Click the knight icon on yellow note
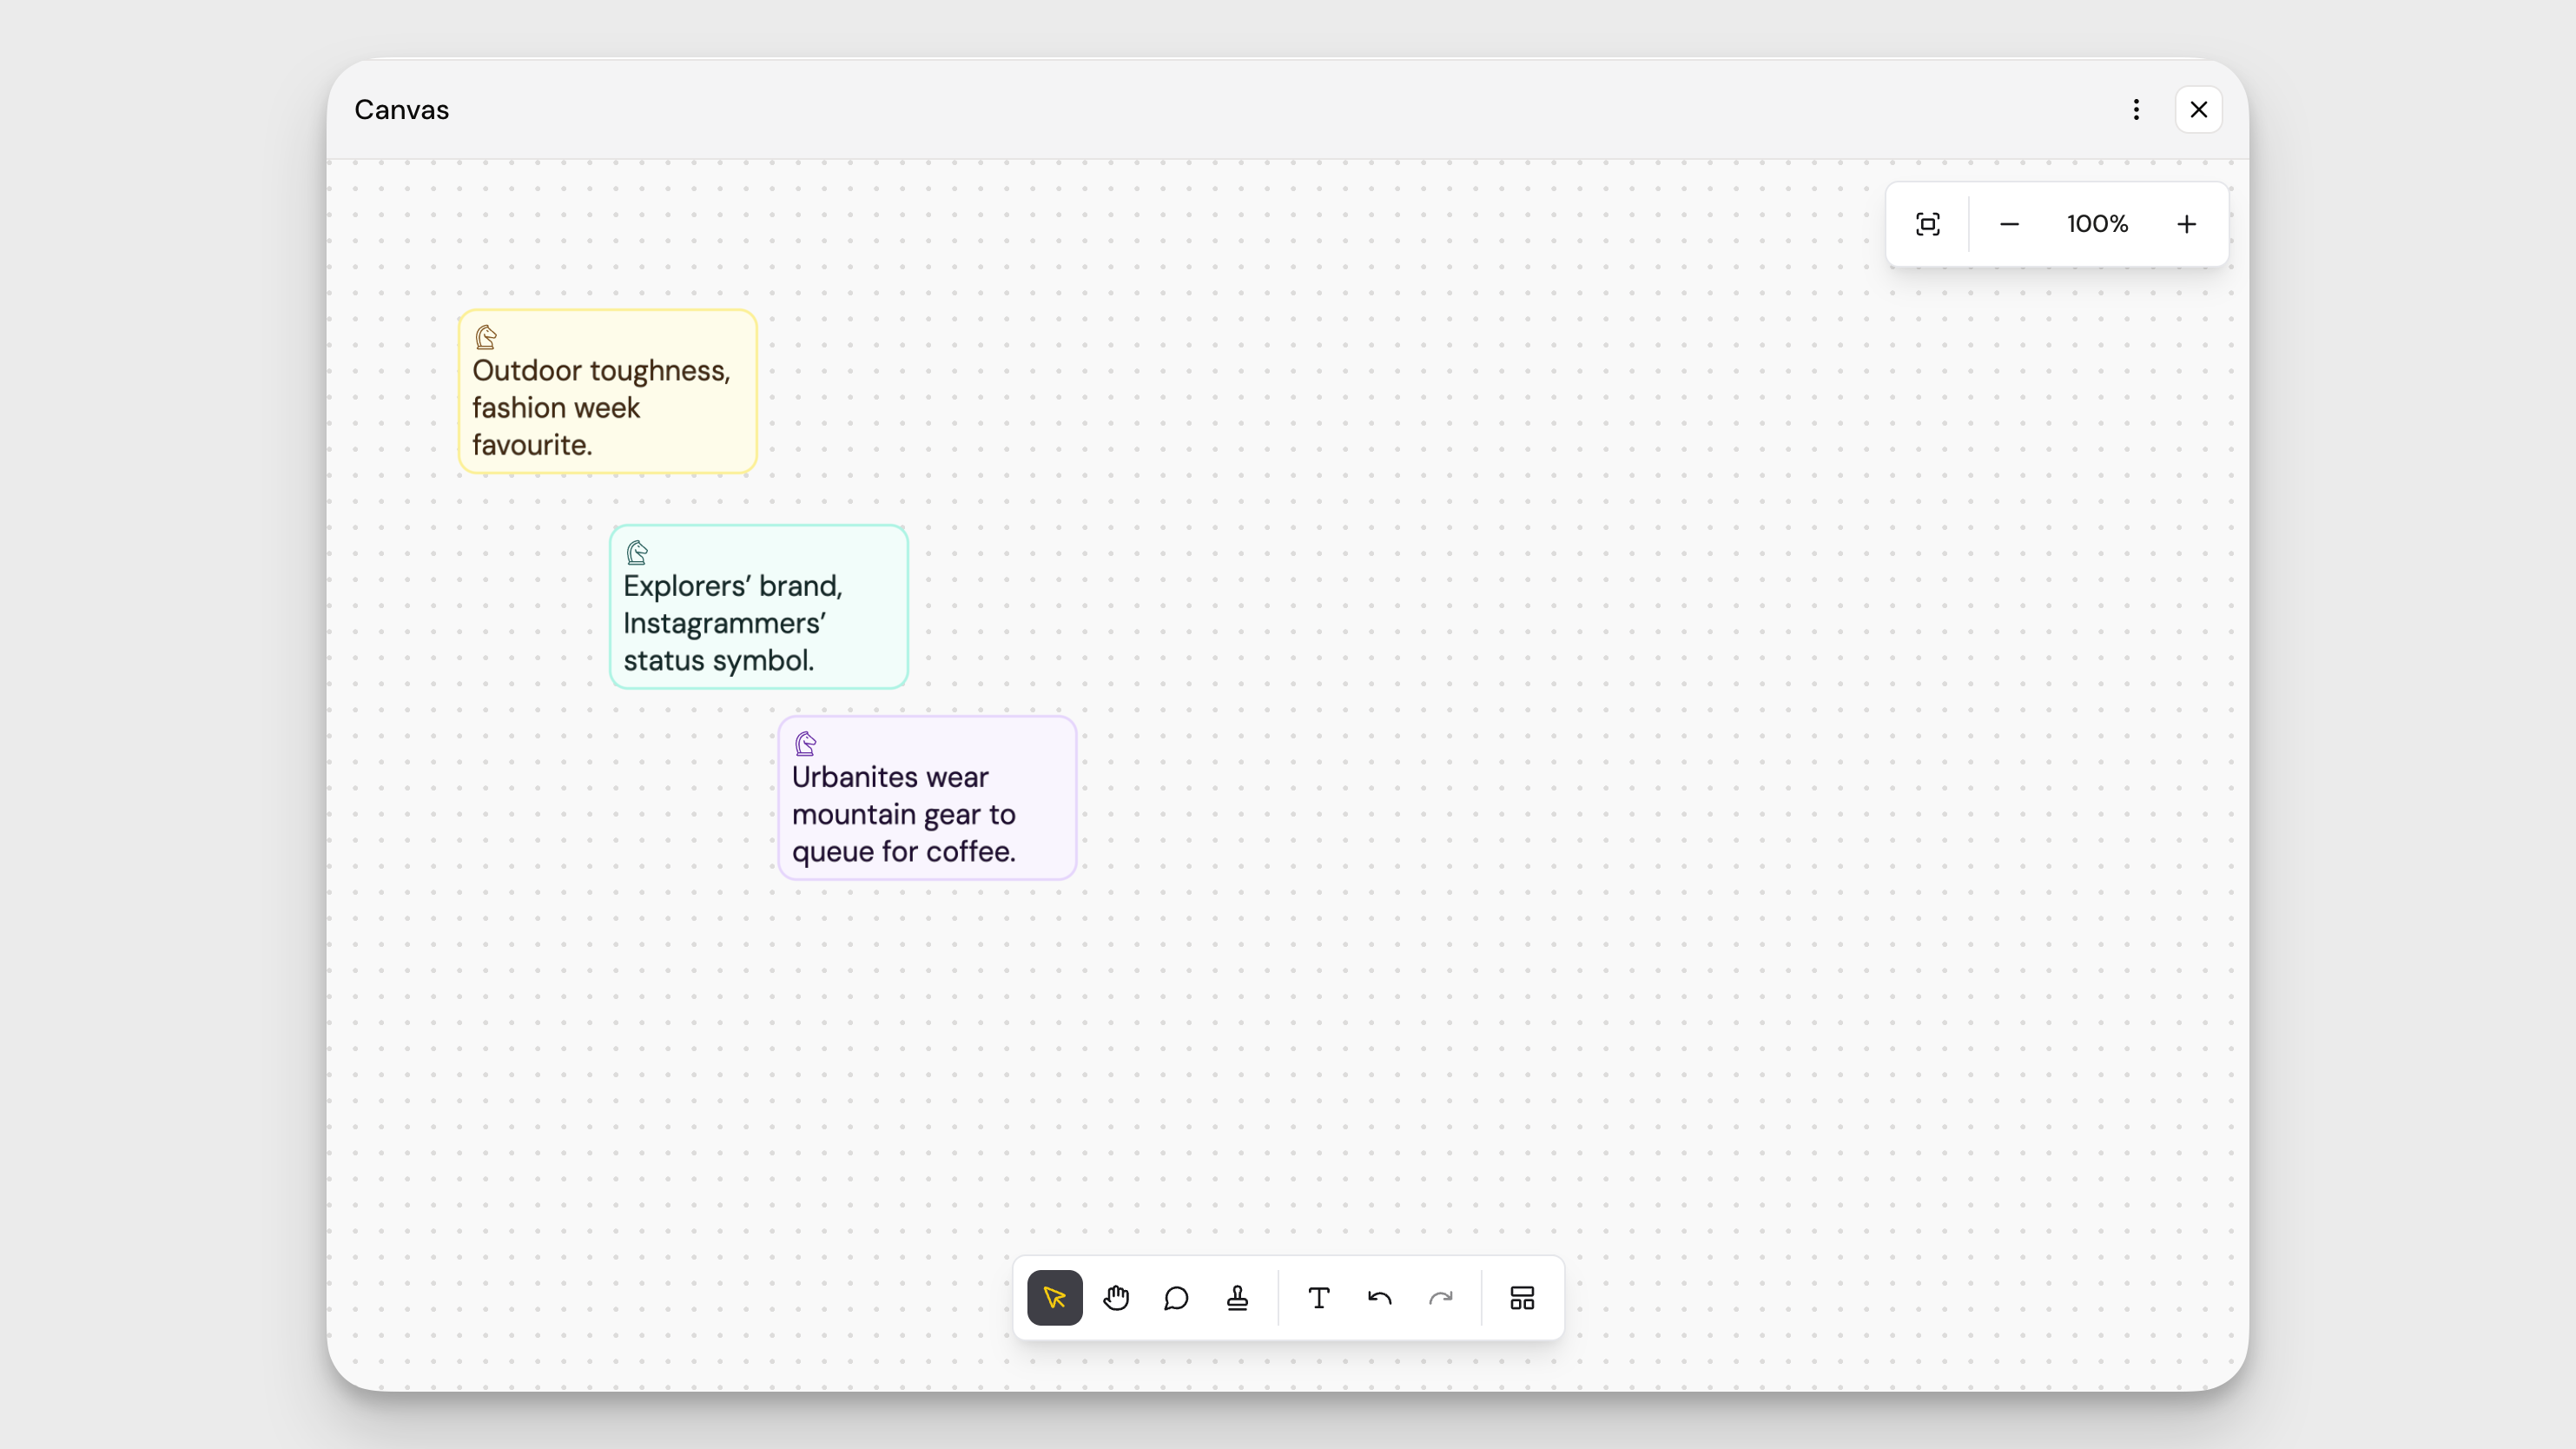The width and height of the screenshot is (2576, 1449). (486, 337)
